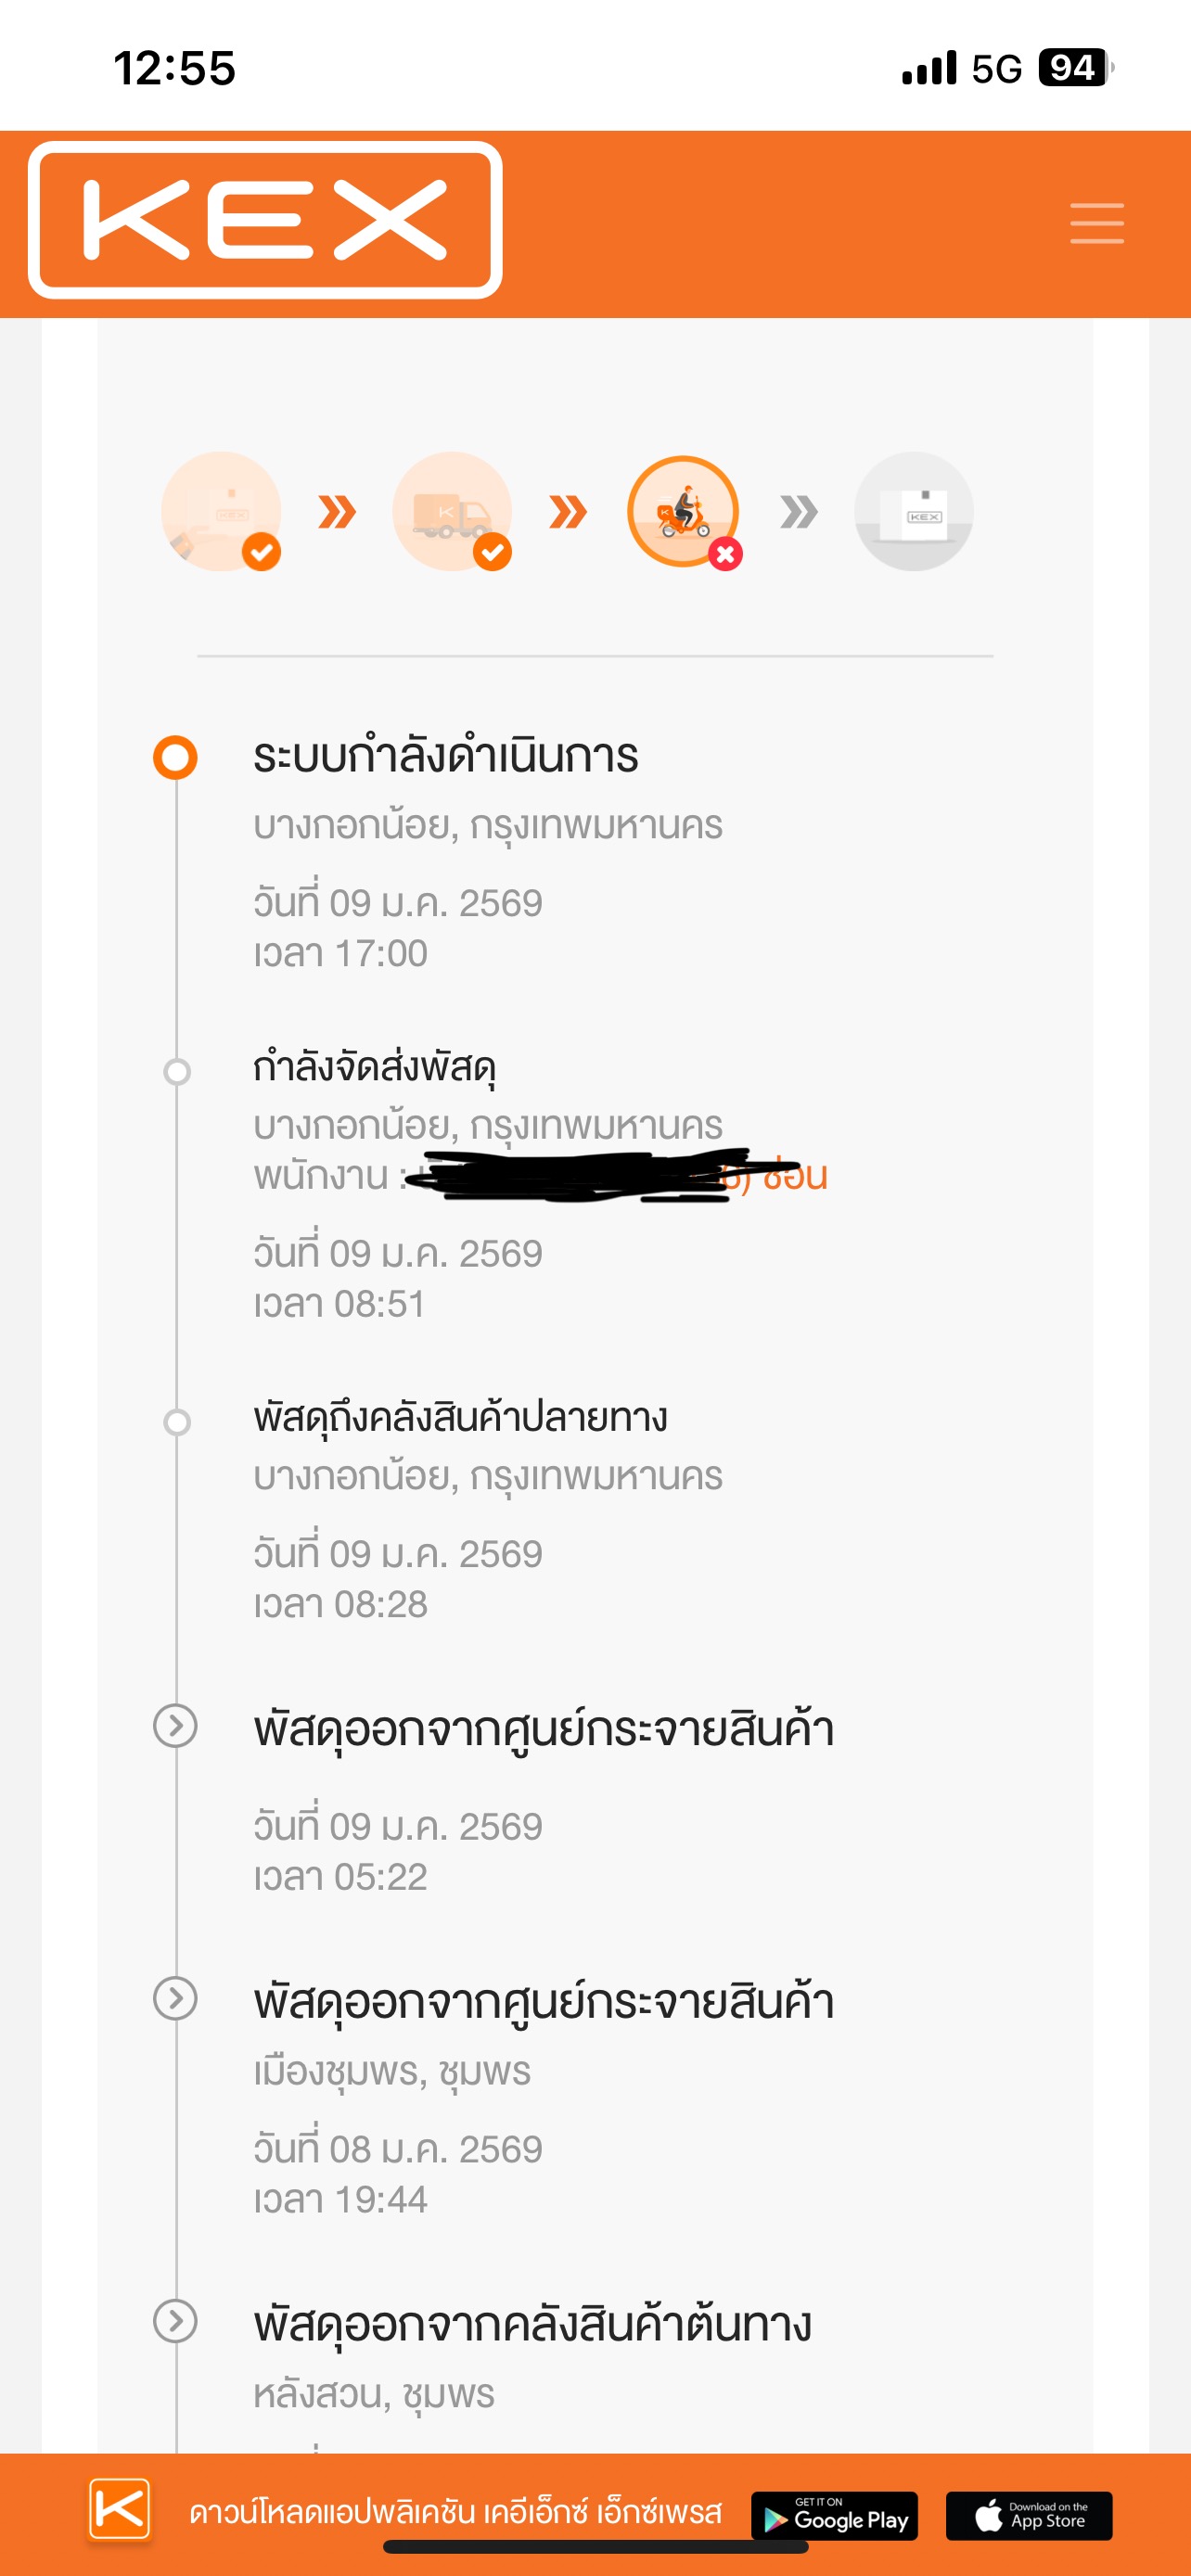The image size is (1191, 2576).
Task: Tap the 5G battery status indicator
Action: (1076, 68)
